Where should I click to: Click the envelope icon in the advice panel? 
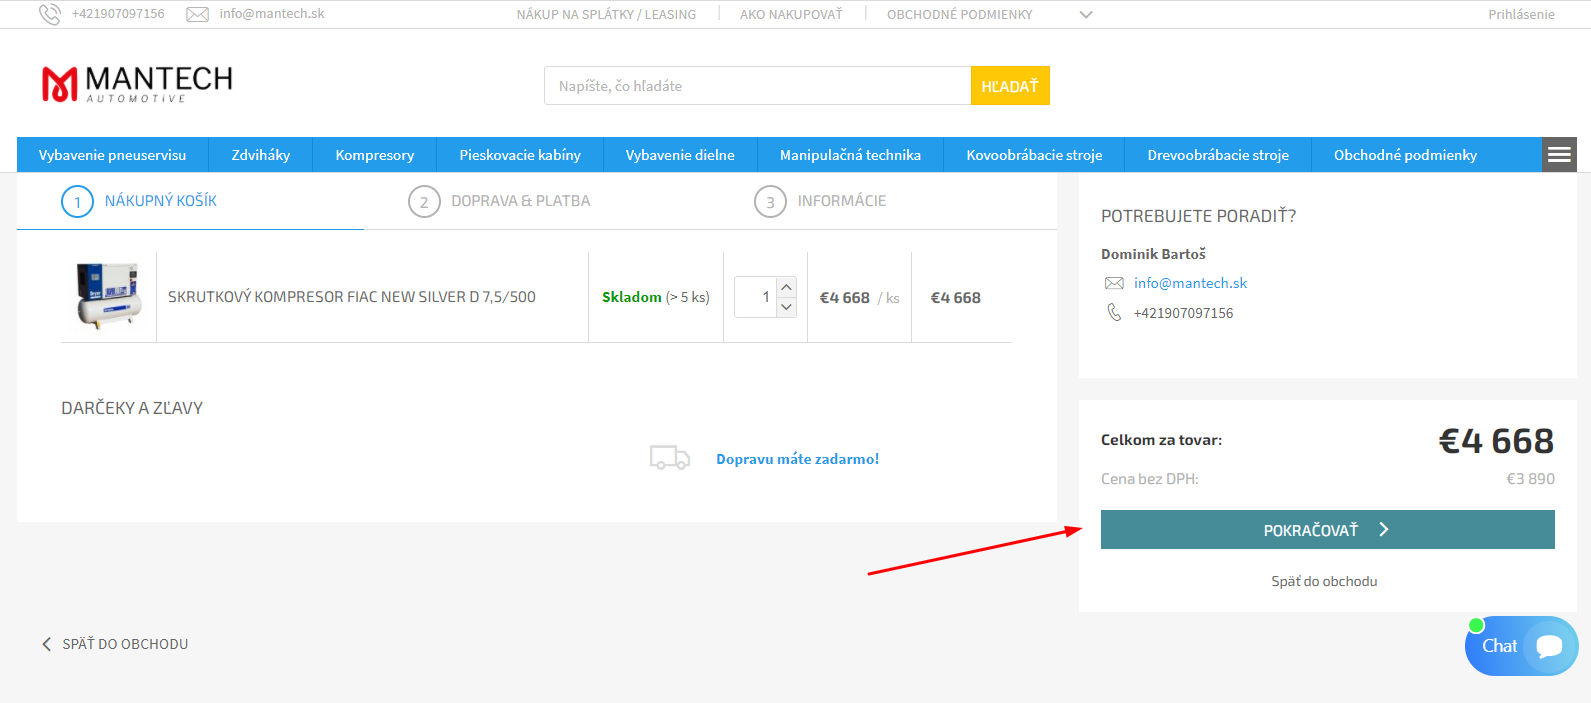point(1114,283)
